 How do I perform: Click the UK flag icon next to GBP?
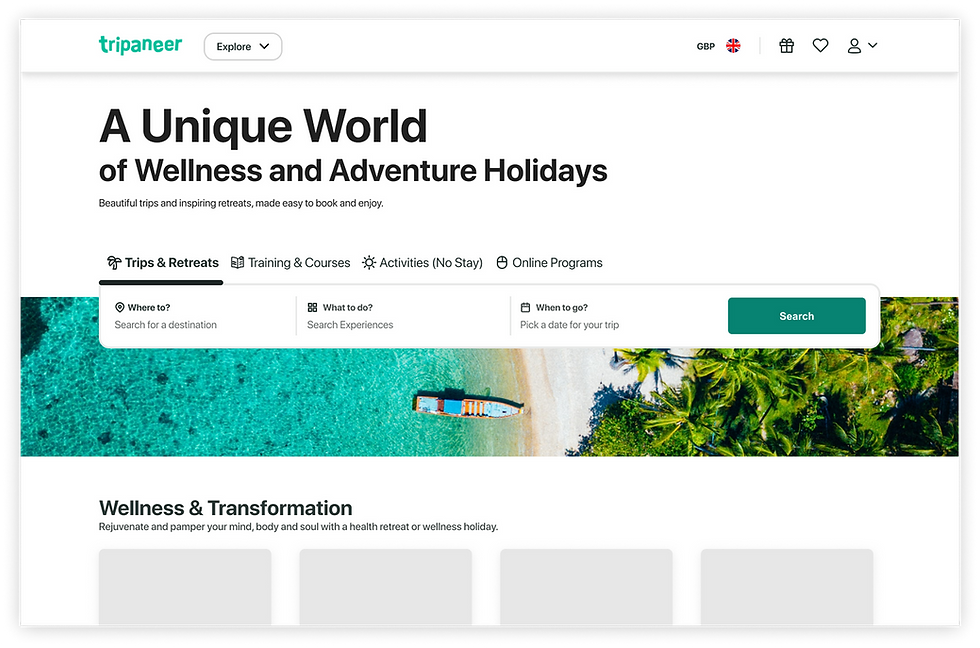pos(733,45)
